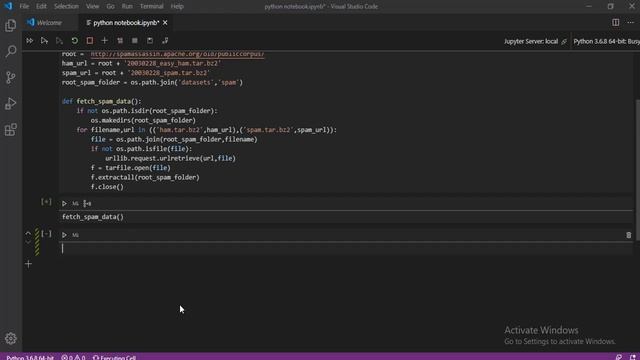640x360 pixels.
Task: Delete the empty last cell
Action: (x=629, y=235)
